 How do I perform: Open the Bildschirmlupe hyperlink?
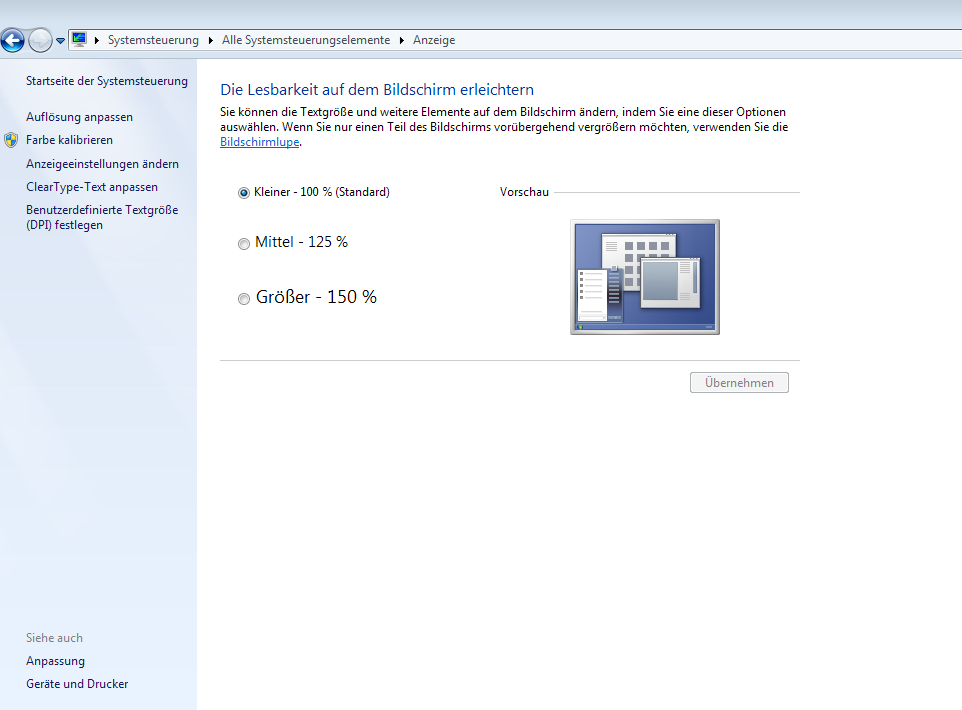(x=260, y=142)
